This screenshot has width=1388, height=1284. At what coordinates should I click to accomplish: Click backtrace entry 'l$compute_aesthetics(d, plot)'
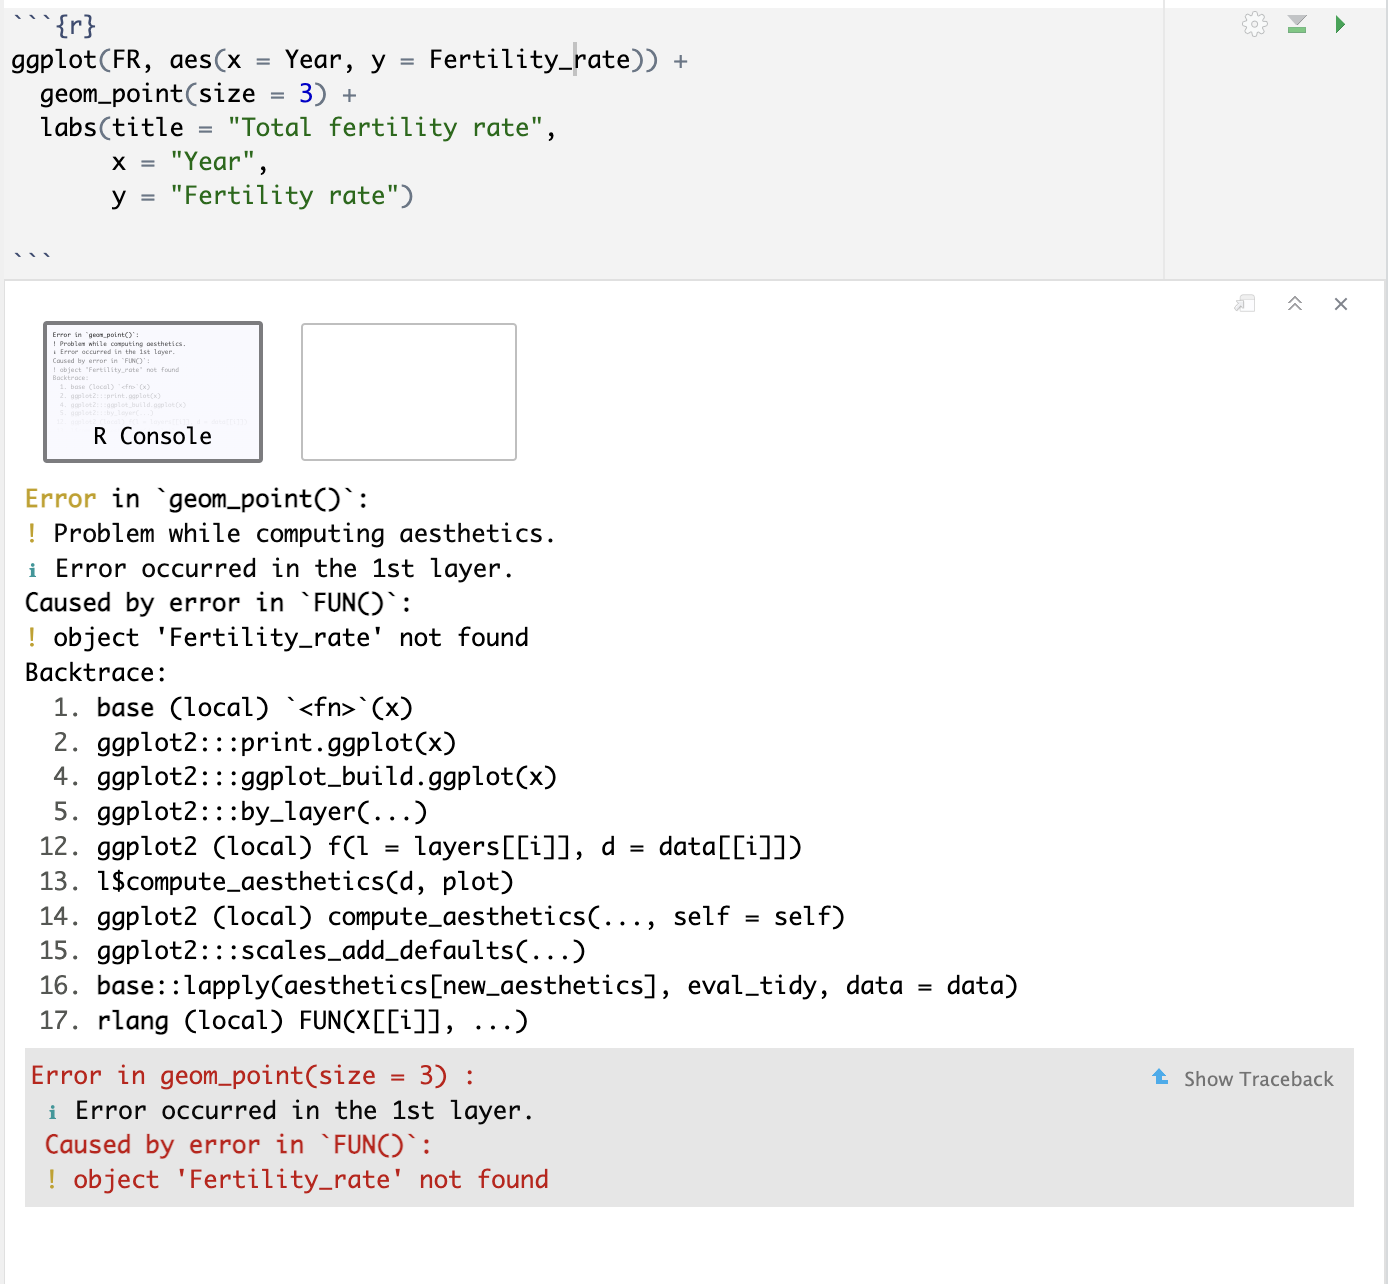pos(305,881)
